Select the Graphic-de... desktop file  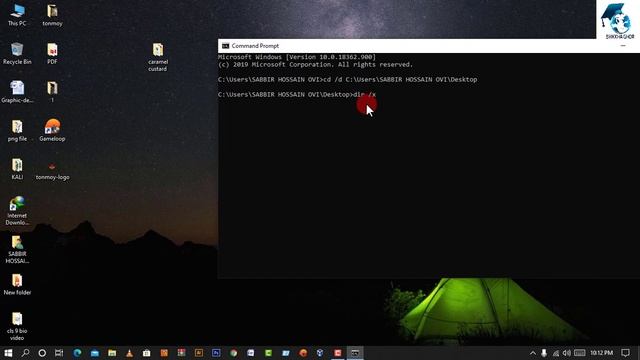(x=17, y=92)
